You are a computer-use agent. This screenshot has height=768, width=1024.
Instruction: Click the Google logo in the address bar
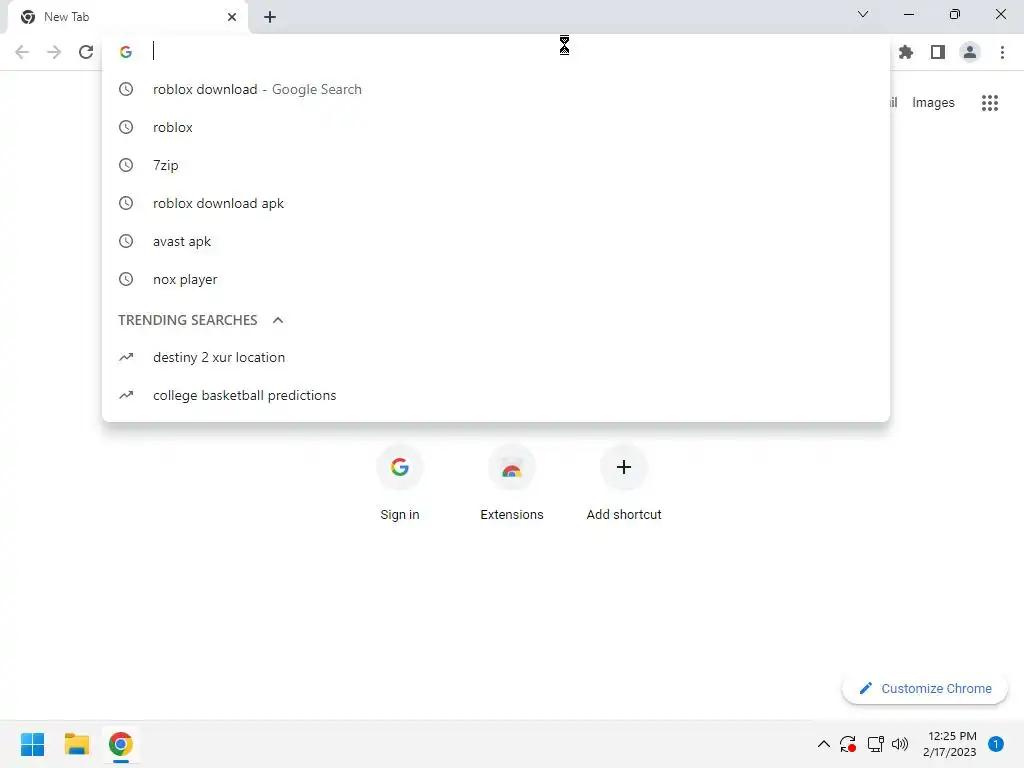[126, 52]
